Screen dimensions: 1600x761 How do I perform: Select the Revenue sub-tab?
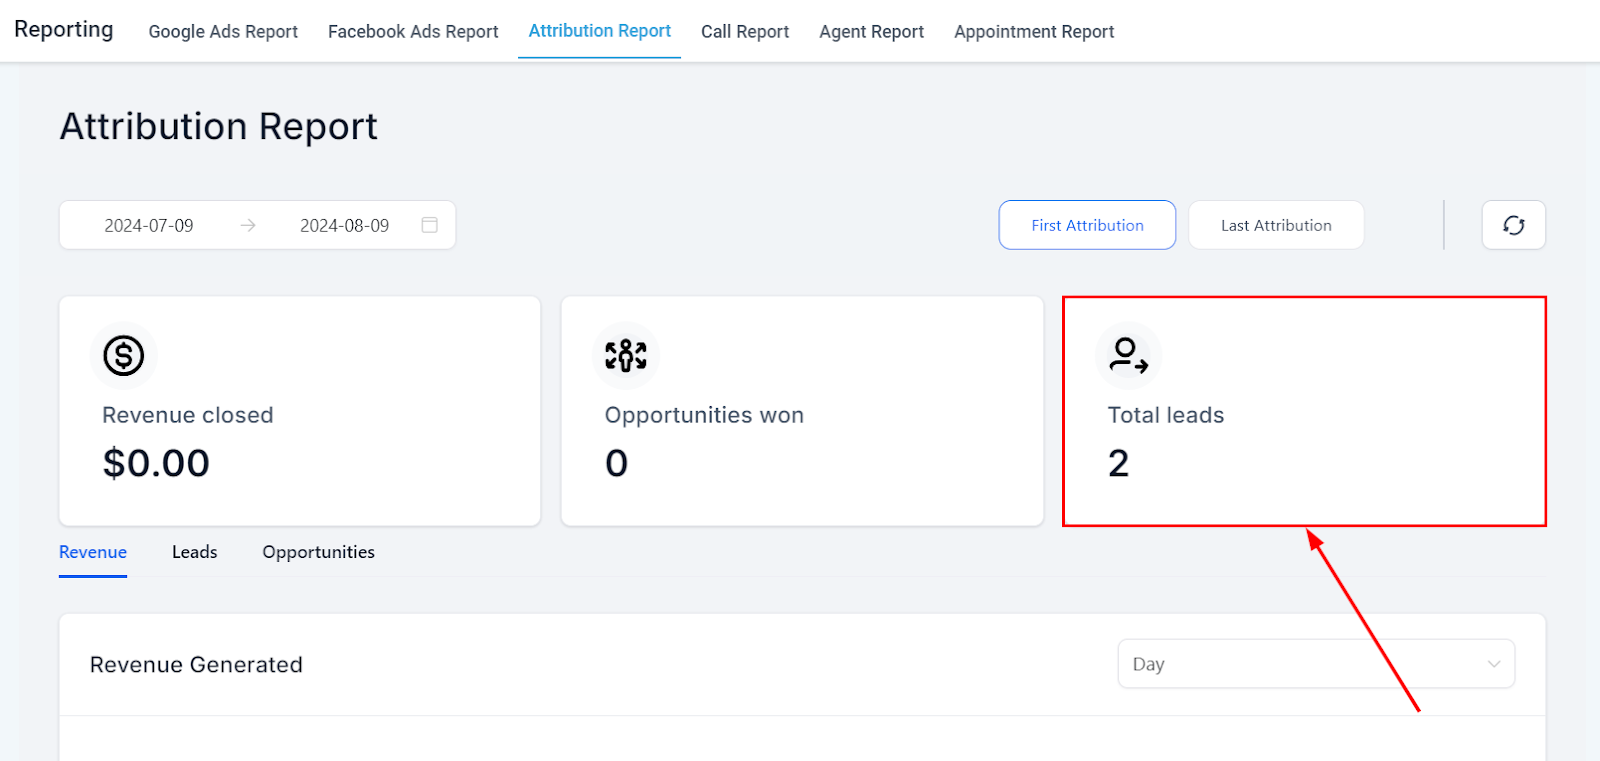[93, 552]
